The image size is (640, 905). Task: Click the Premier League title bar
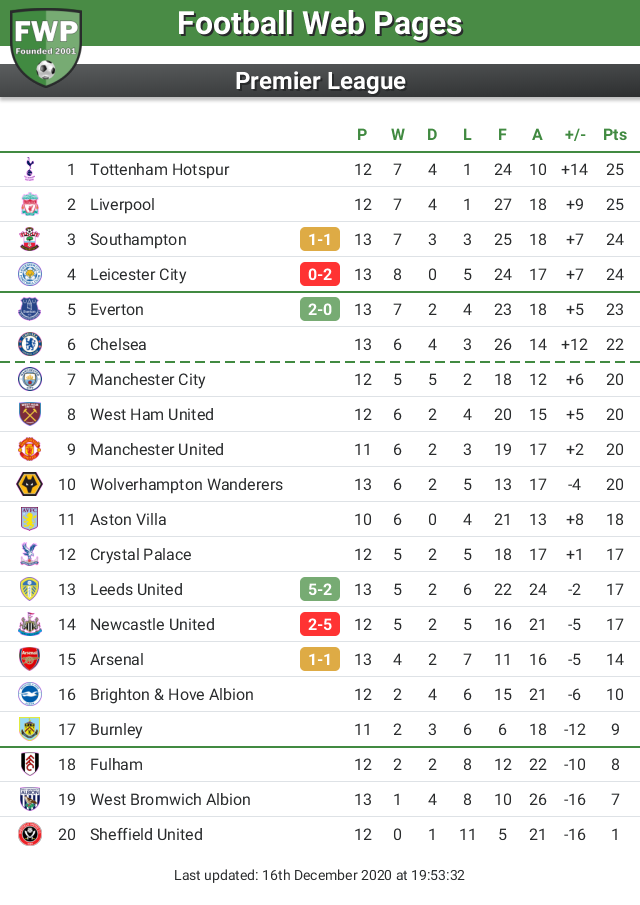coord(320,81)
